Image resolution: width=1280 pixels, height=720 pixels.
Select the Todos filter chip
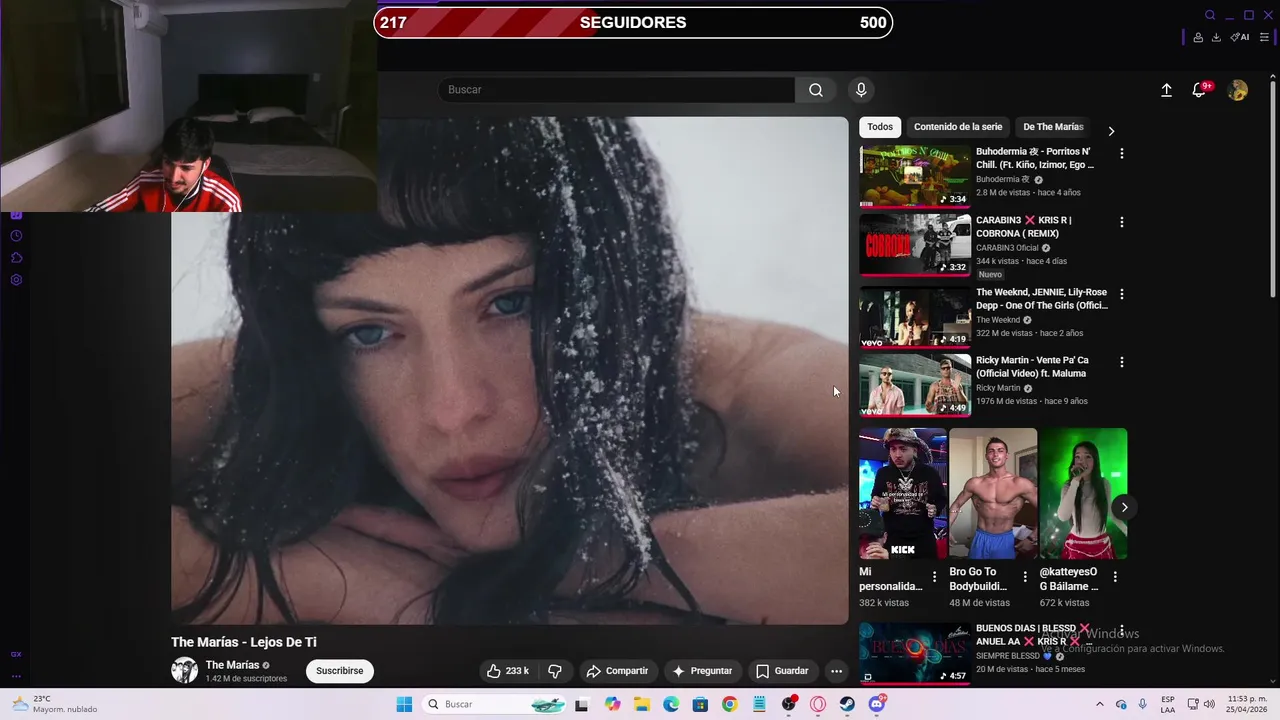(880, 127)
